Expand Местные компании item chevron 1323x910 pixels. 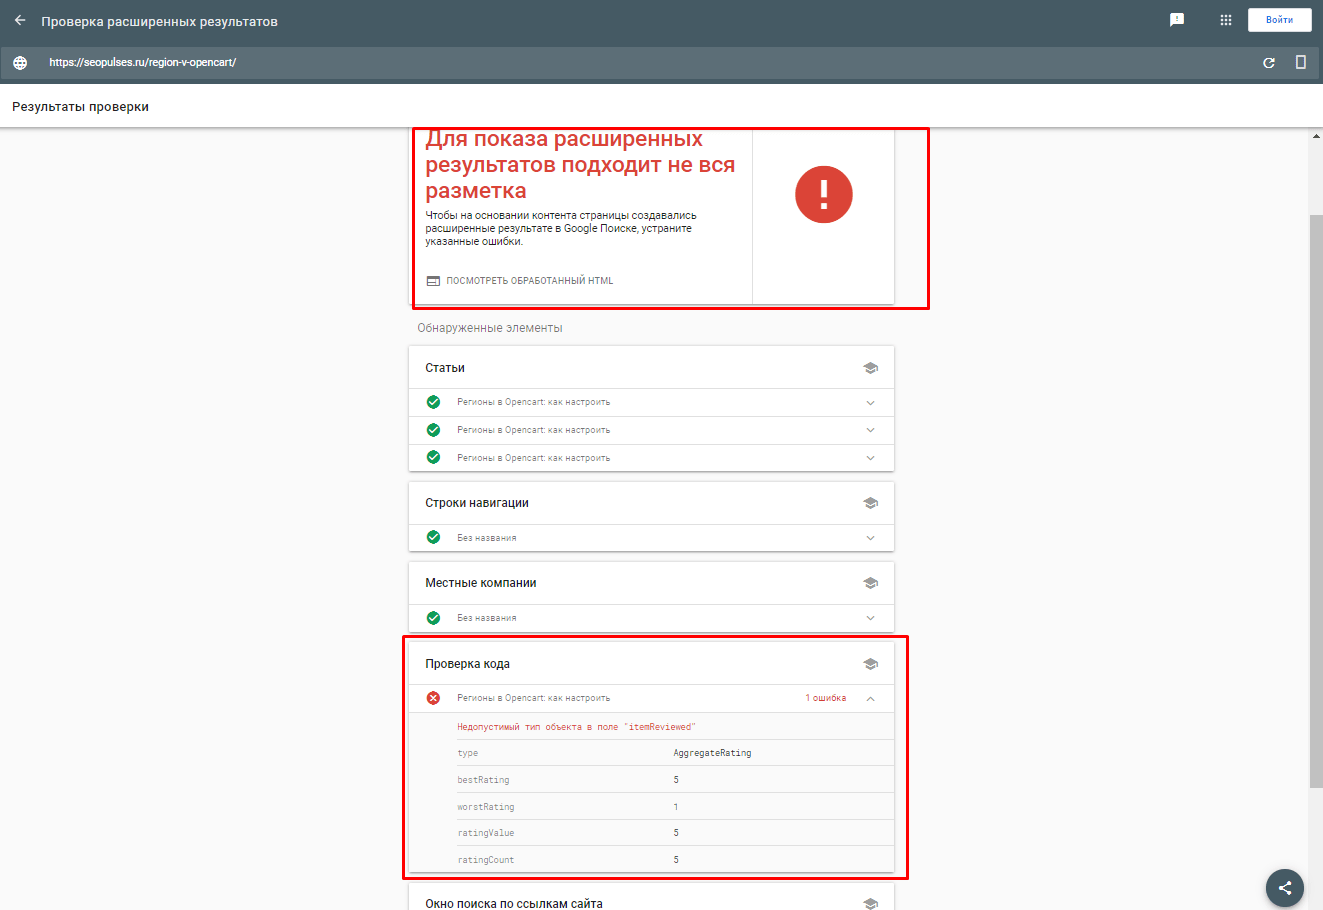pyautogui.click(x=870, y=618)
